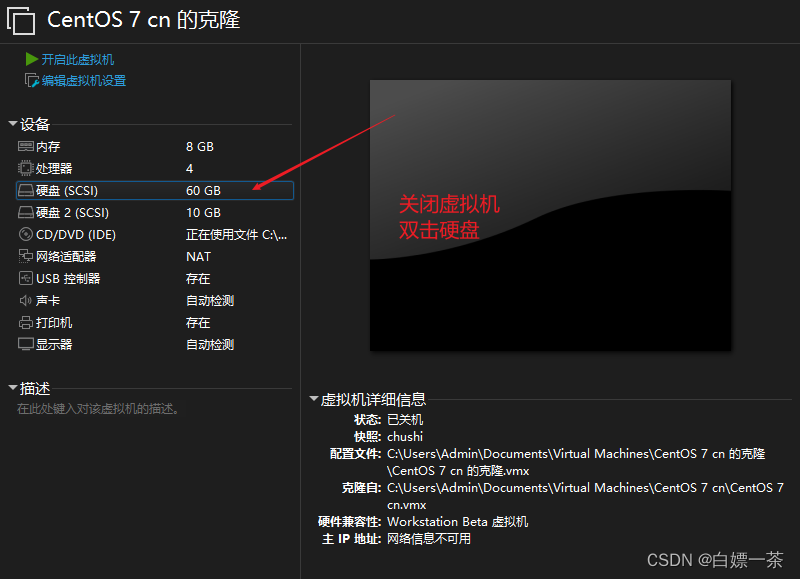
Task: Click the 配置文件 .vmx path
Action: coord(576,462)
